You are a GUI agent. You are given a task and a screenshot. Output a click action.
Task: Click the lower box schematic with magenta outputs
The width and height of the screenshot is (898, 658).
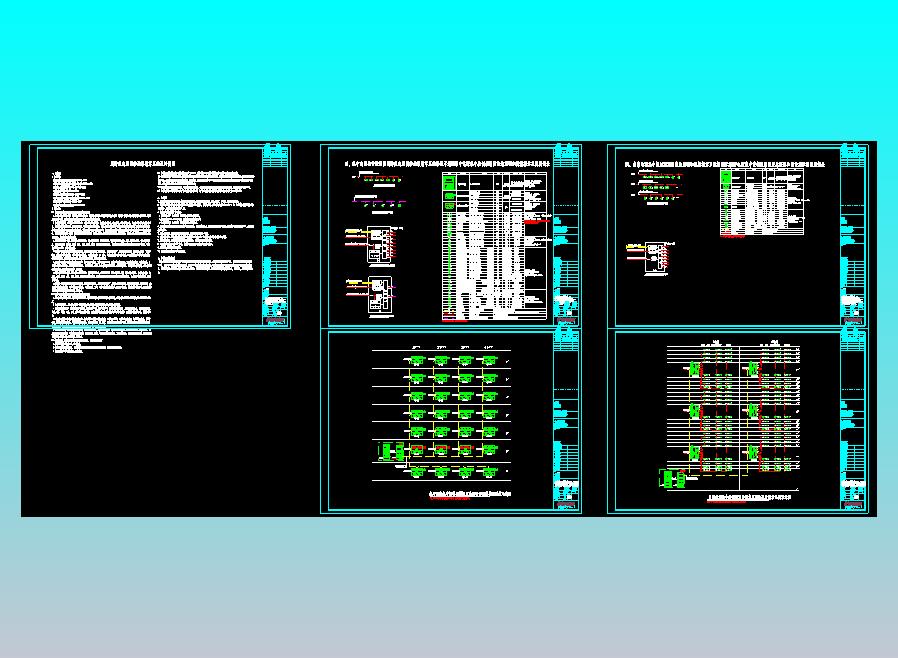(x=371, y=296)
